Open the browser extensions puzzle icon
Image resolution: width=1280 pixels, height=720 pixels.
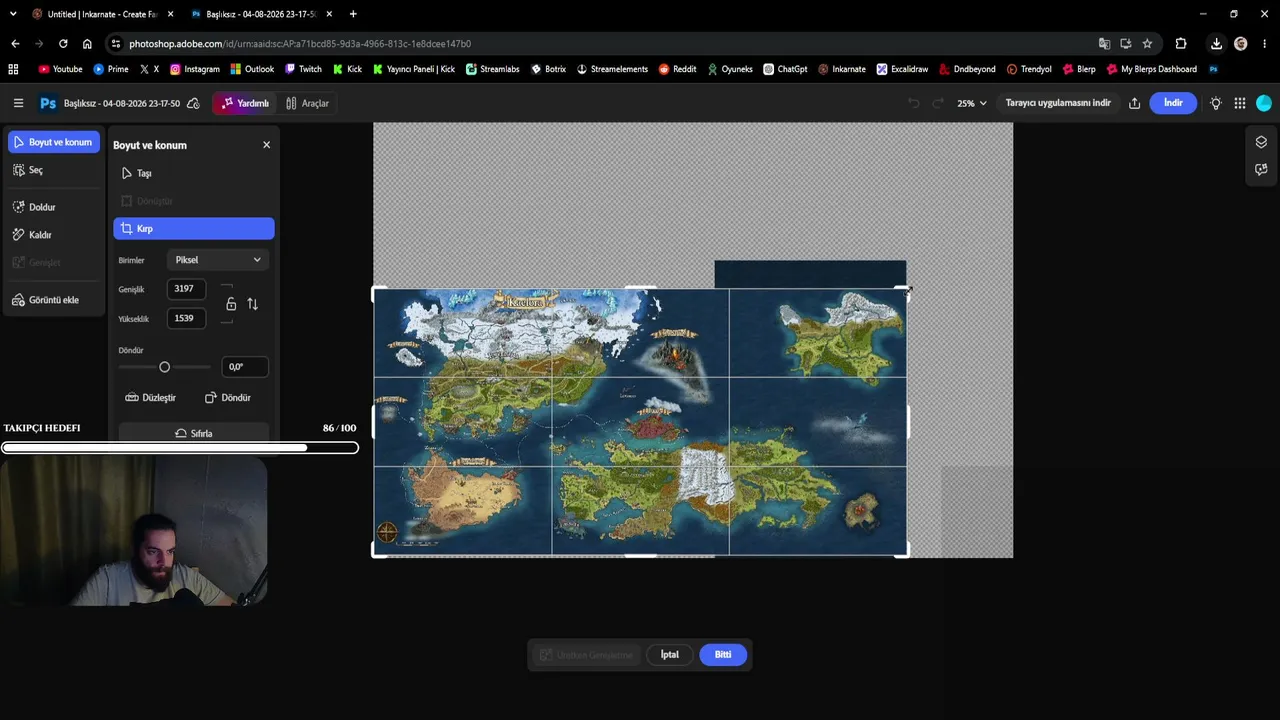[x=1181, y=44]
